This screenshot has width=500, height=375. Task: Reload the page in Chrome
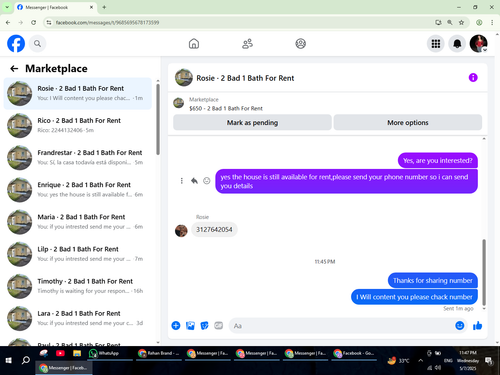pyautogui.click(x=33, y=22)
